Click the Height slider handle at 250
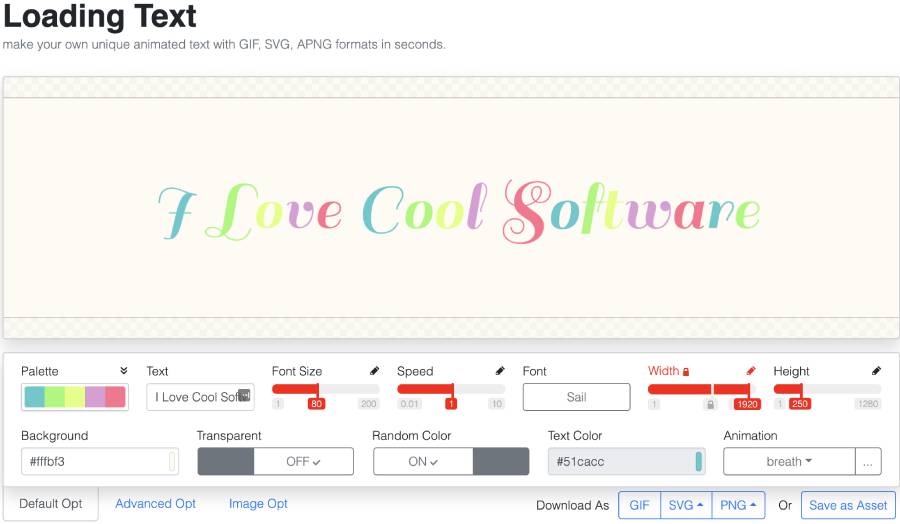Viewport: 900px width, 524px height. tap(800, 403)
